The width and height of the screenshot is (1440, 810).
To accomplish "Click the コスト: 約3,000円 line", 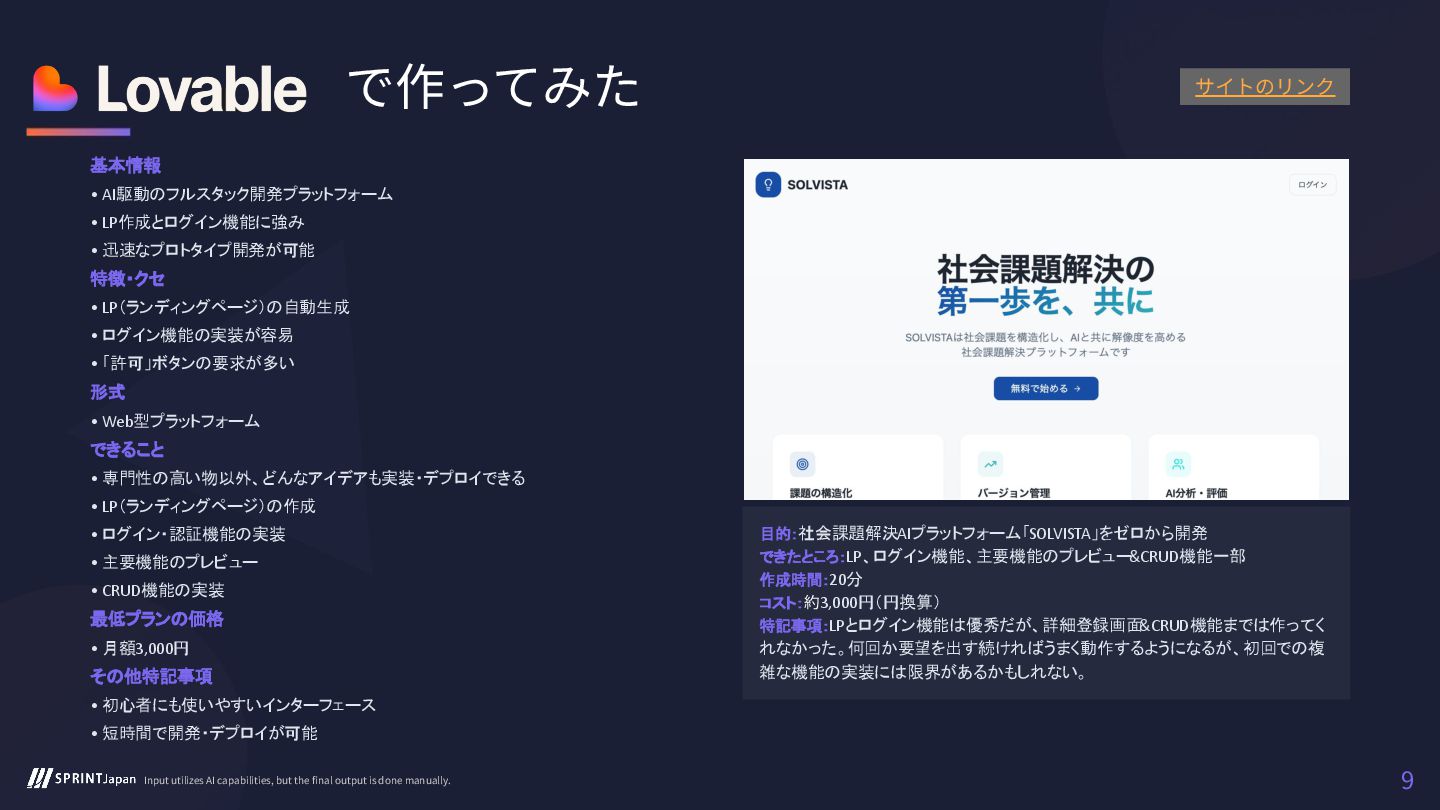I will click(849, 602).
